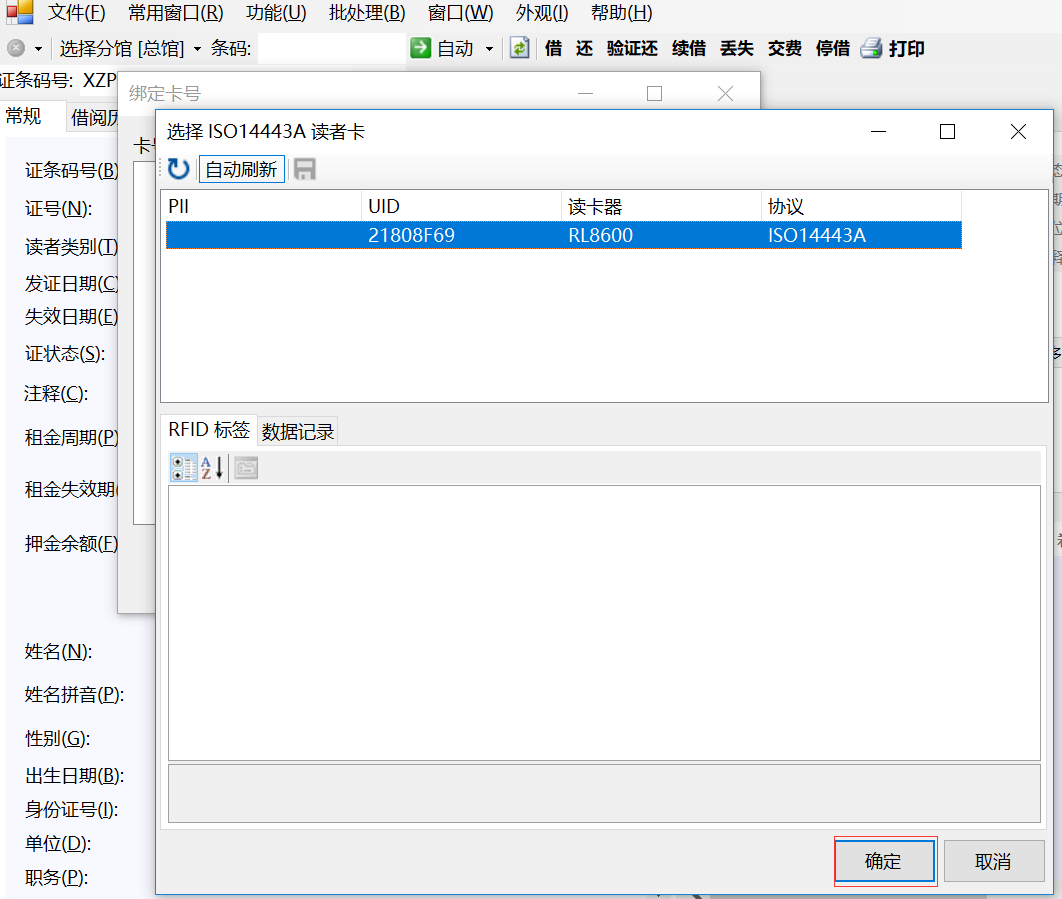Open the 外观(I) menu
Image resolution: width=1062 pixels, height=899 pixels.
point(542,12)
